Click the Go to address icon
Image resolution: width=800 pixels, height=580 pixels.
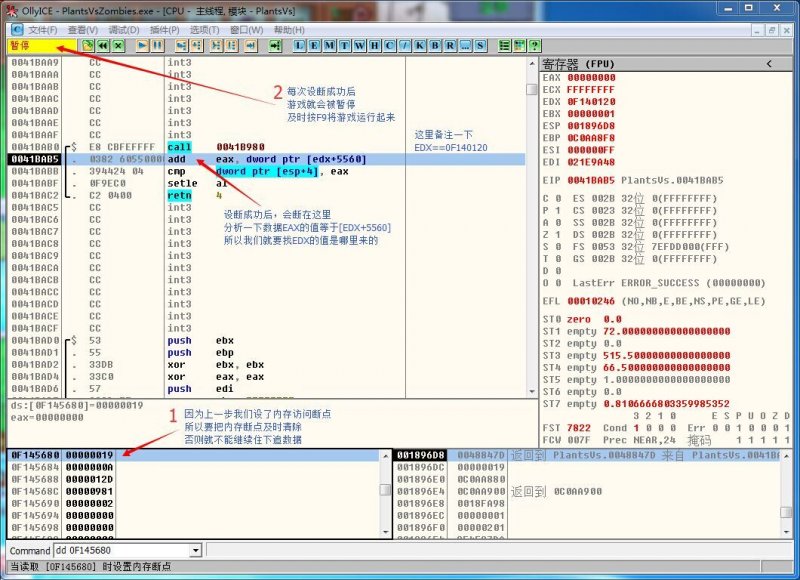(275, 46)
